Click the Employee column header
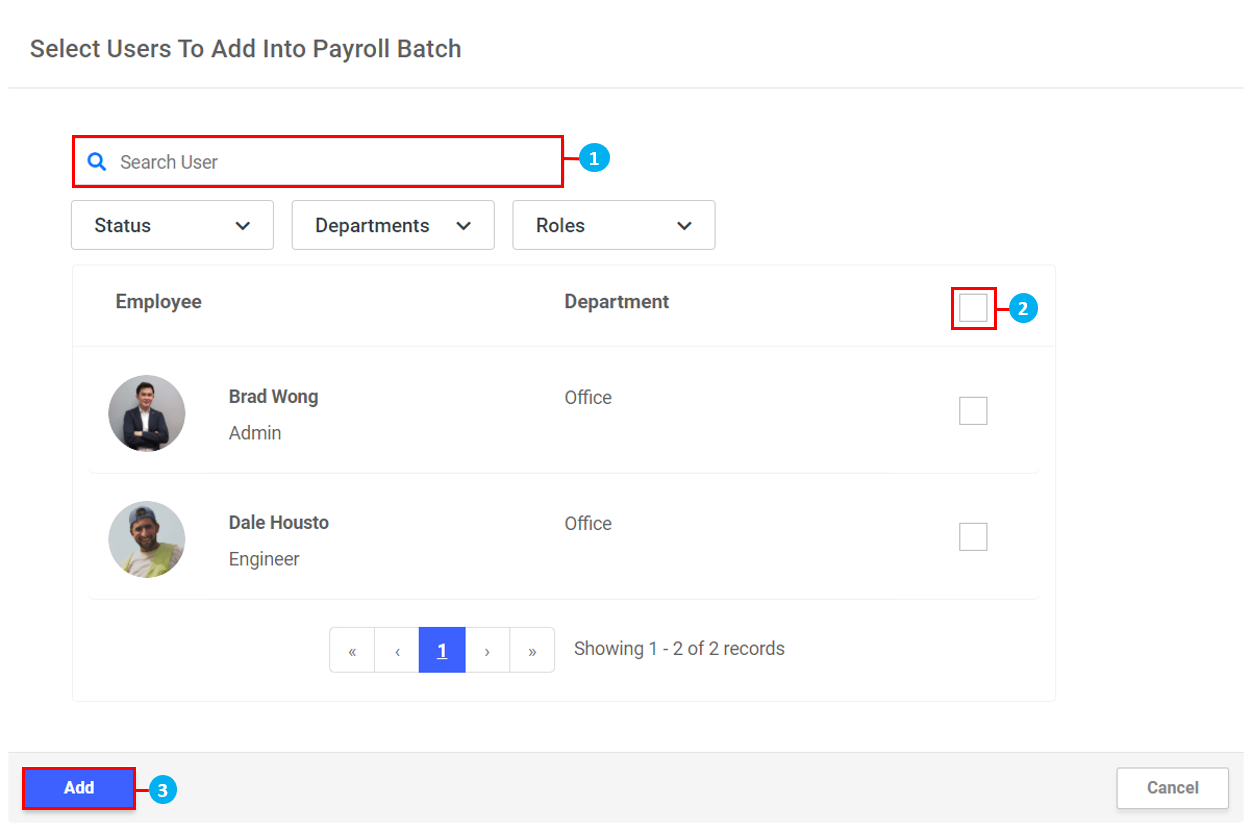The height and width of the screenshot is (831, 1252). pyautogui.click(x=158, y=302)
